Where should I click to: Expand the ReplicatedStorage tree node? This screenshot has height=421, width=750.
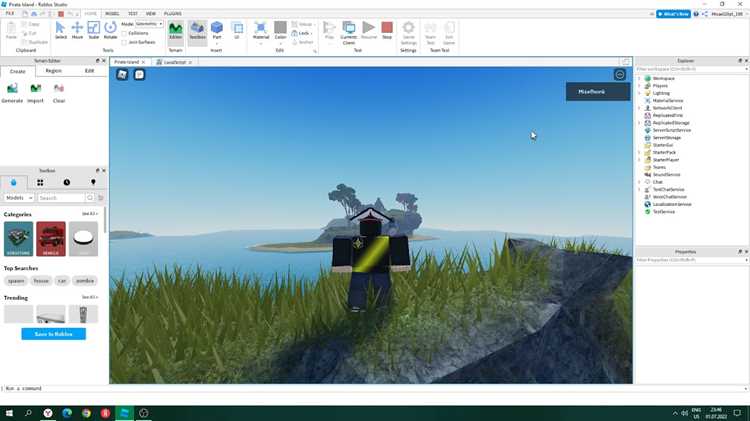[640, 122]
